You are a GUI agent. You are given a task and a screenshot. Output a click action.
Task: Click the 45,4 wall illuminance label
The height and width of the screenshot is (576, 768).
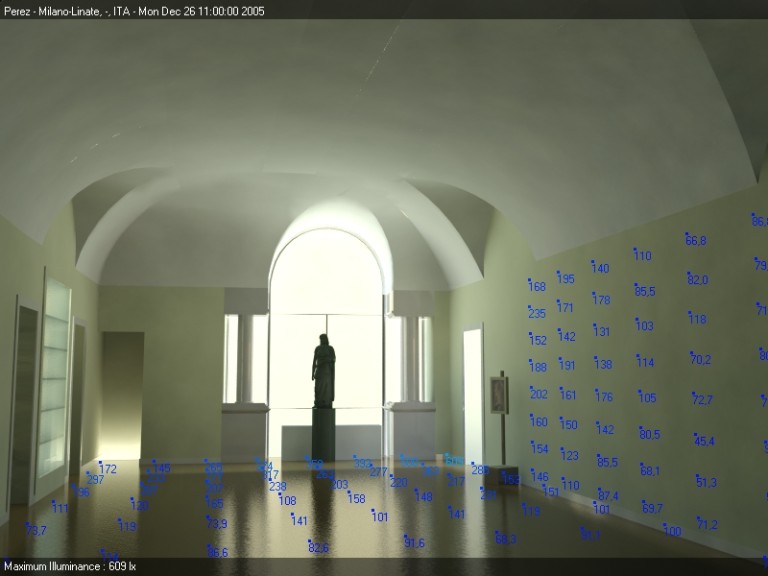click(x=704, y=441)
